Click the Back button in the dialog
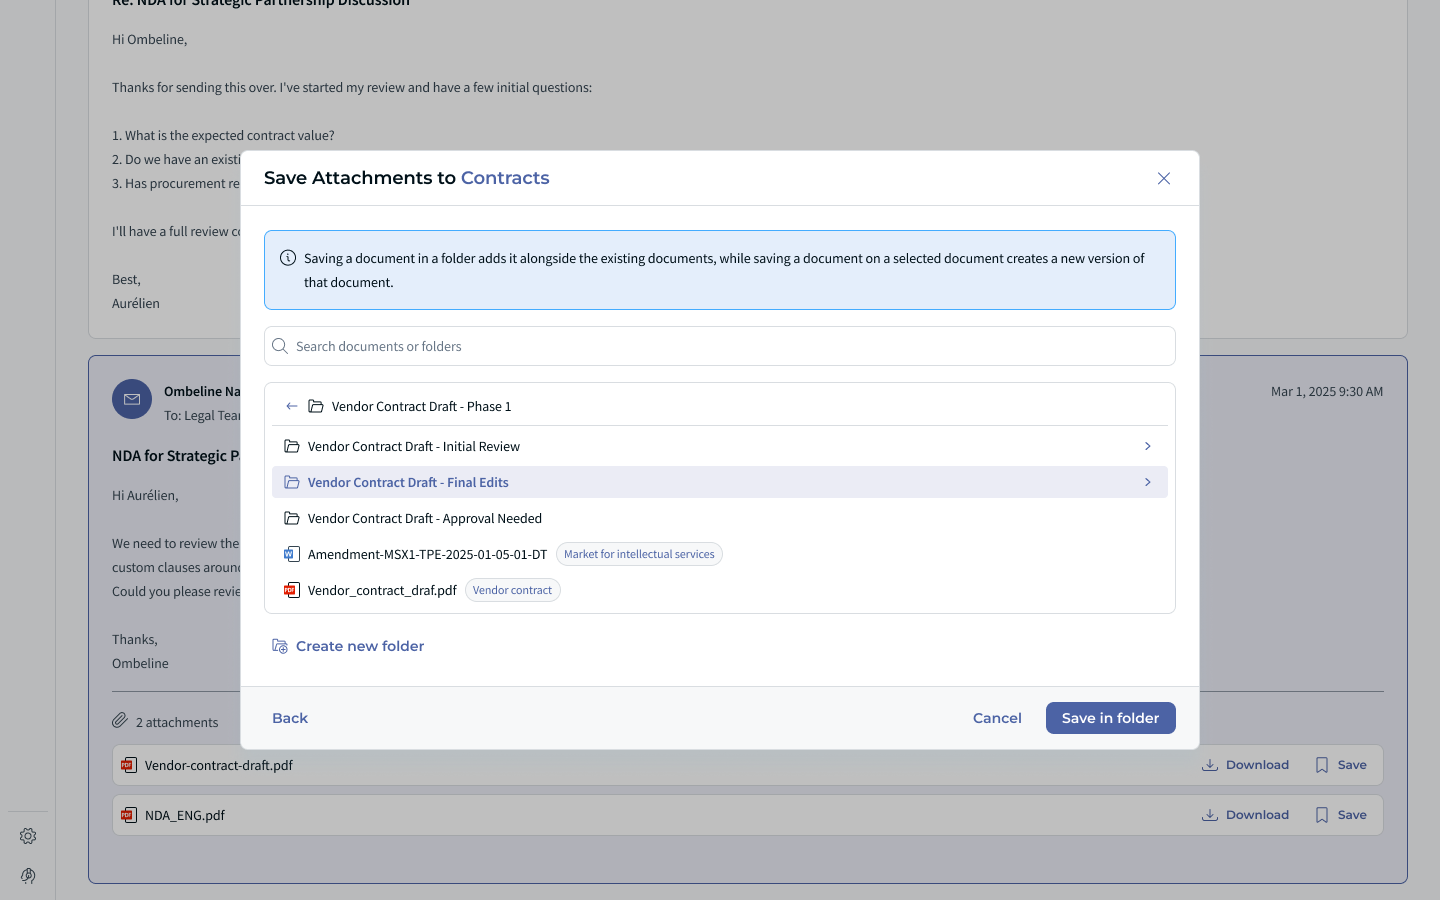Viewport: 1440px width, 900px height. 290,718
